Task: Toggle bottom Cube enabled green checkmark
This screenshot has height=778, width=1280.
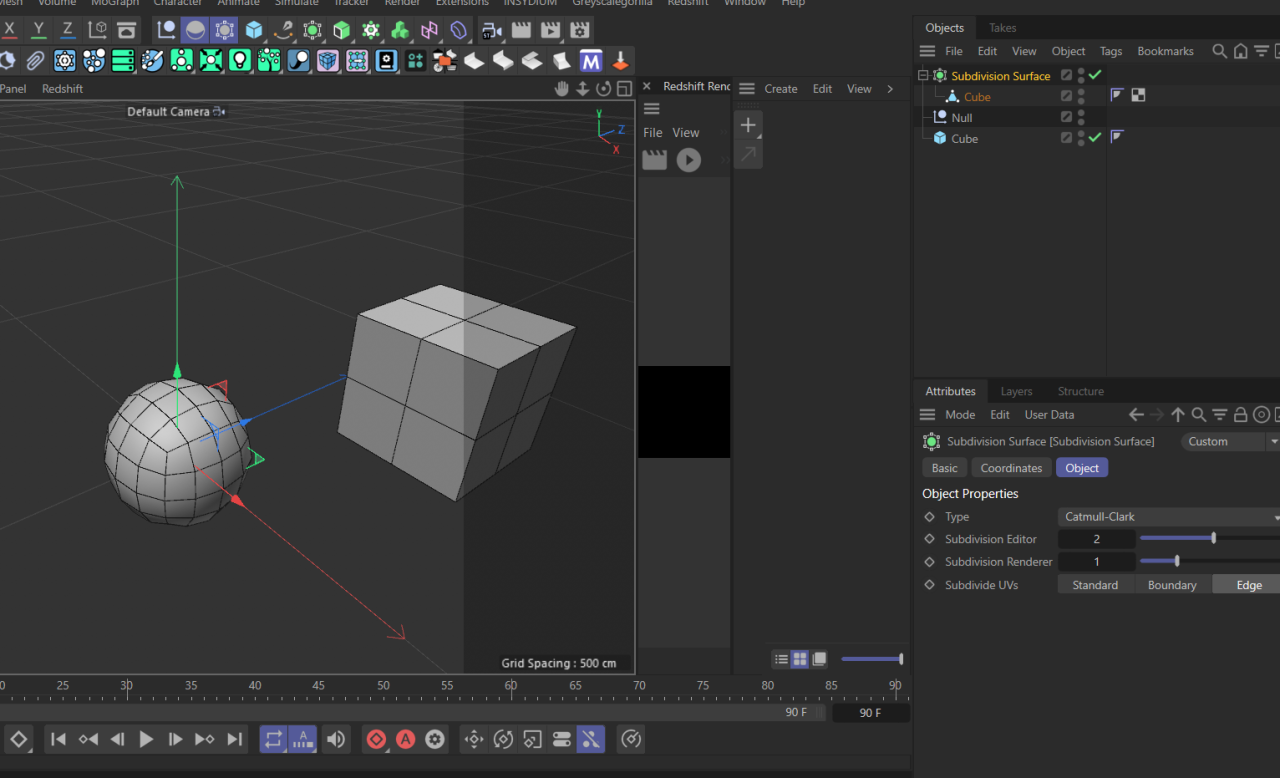Action: point(1095,138)
